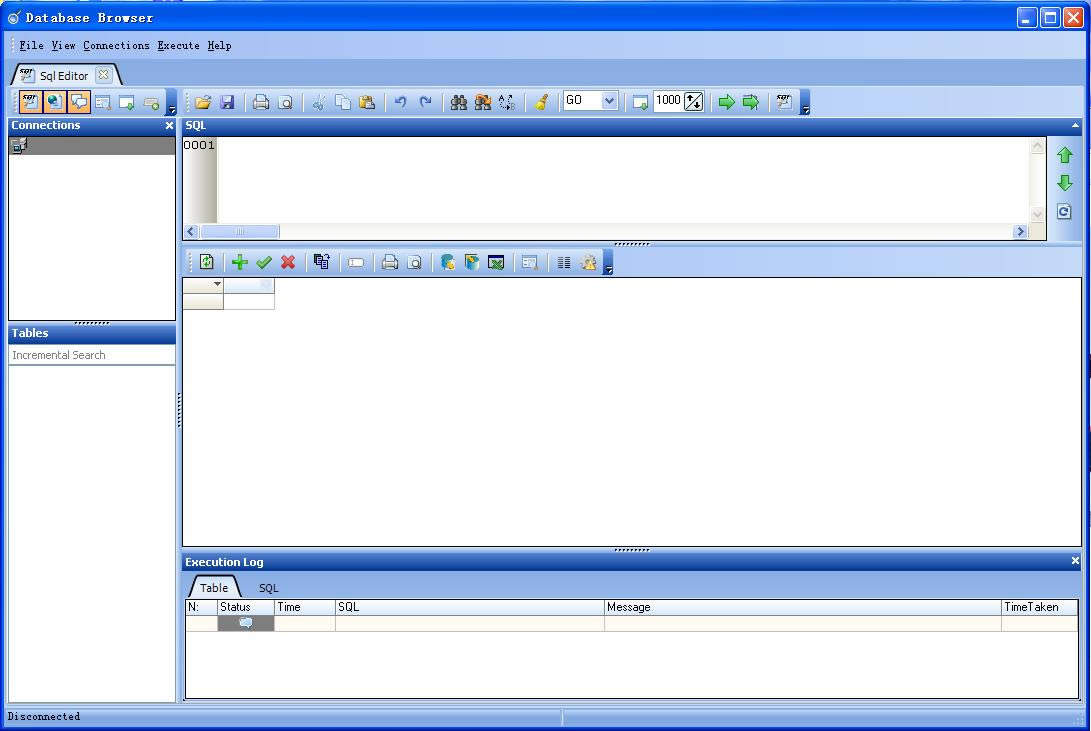
Task: Paste from clipboard icon
Action: click(367, 102)
